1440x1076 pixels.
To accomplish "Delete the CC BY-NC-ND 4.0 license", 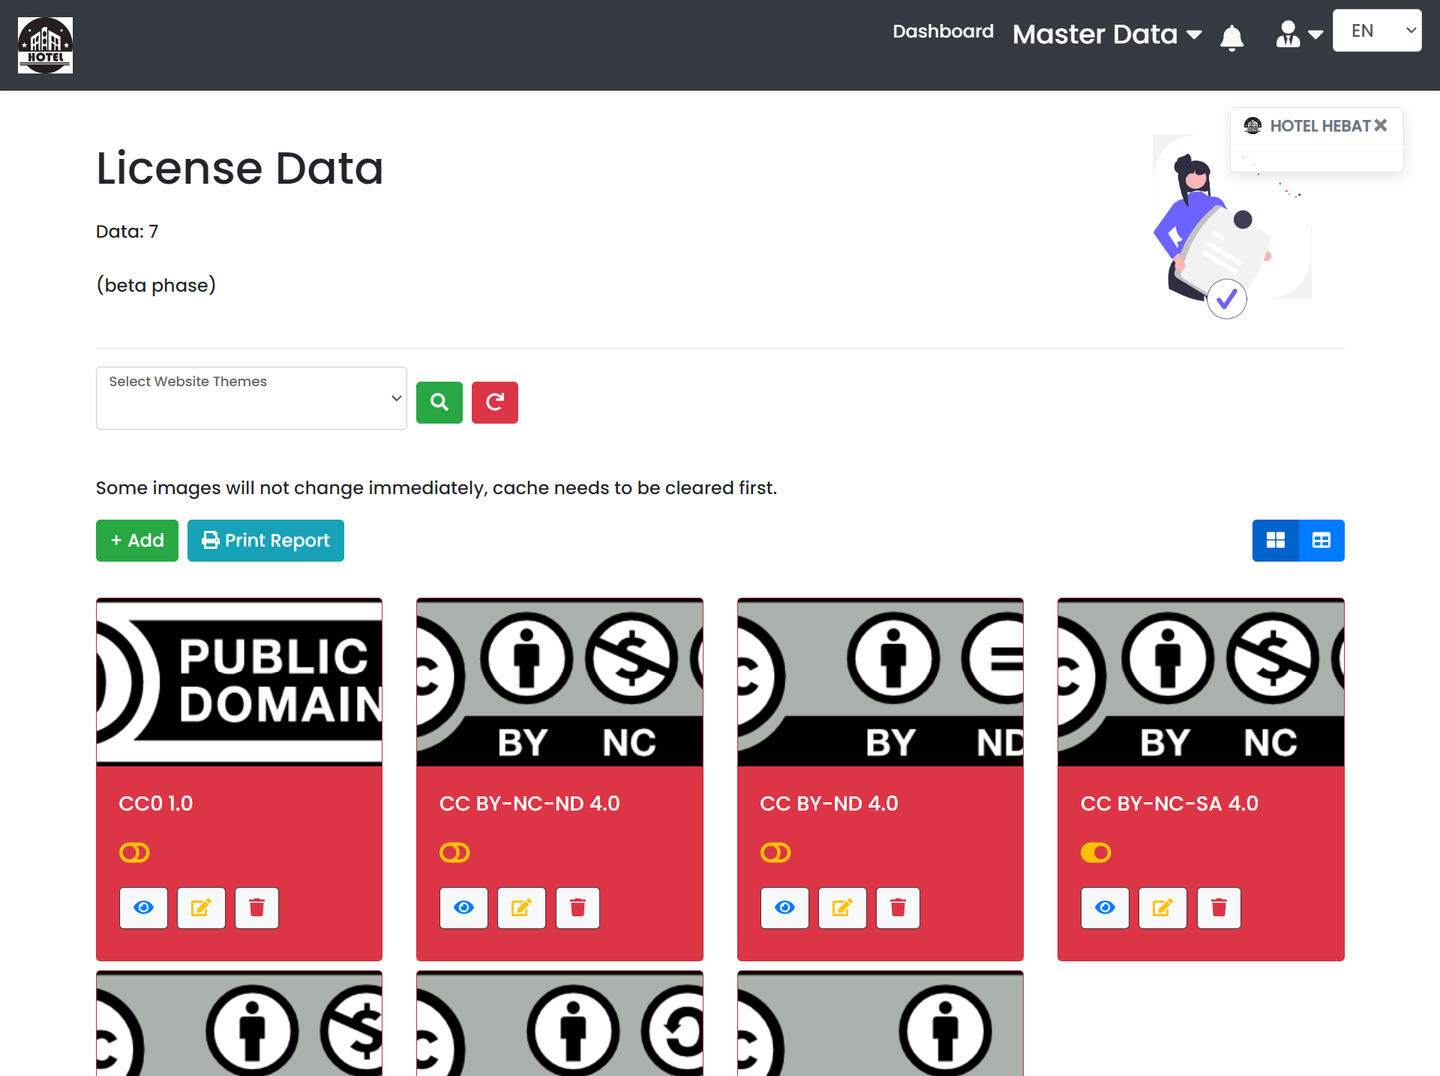I will click(577, 908).
